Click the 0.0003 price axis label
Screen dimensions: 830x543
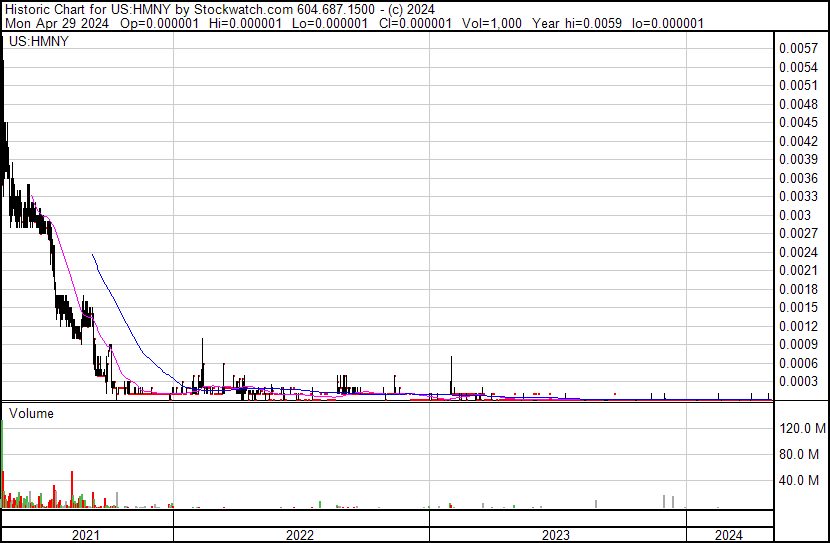tap(798, 381)
